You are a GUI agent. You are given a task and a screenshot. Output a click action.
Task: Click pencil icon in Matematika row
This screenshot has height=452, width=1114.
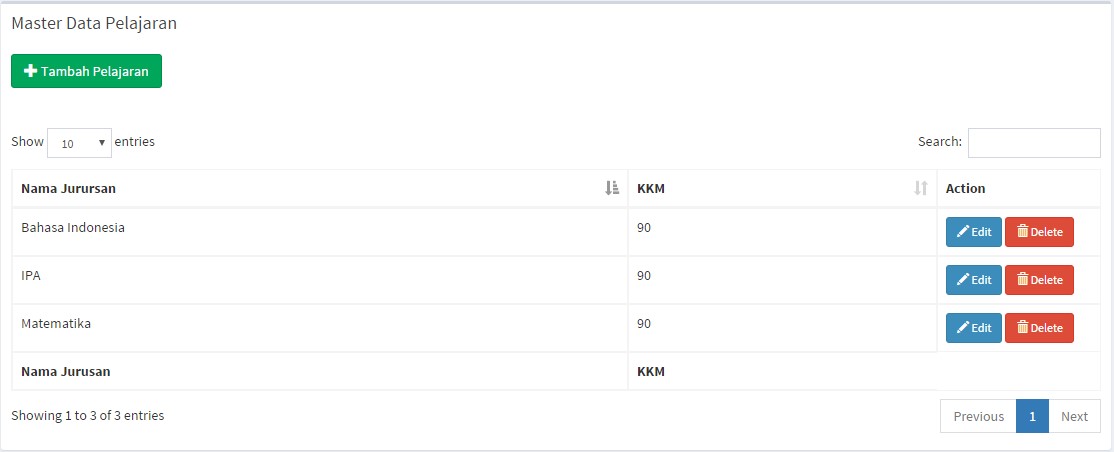pos(962,328)
